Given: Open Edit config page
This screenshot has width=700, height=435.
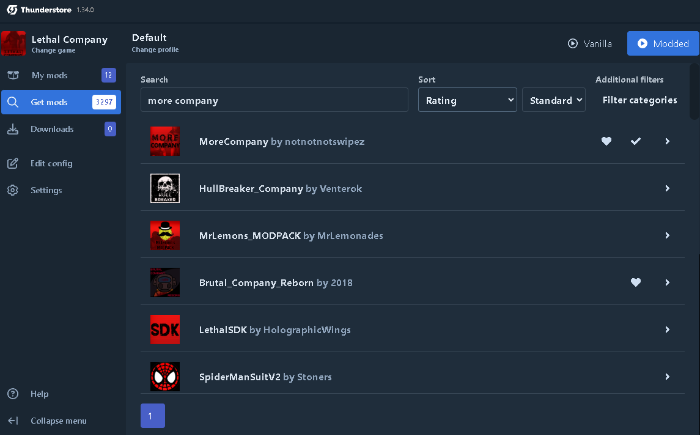Looking at the screenshot, I should pos(61,163).
